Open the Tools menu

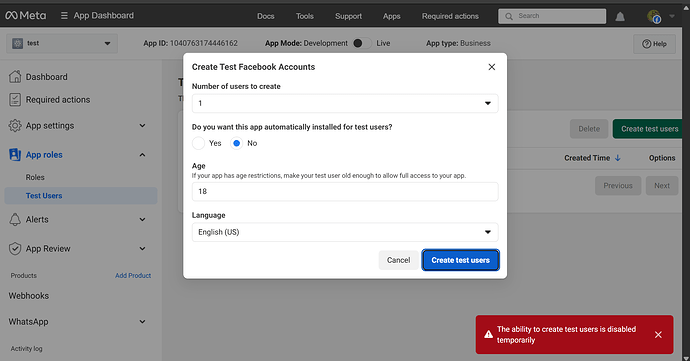click(305, 16)
